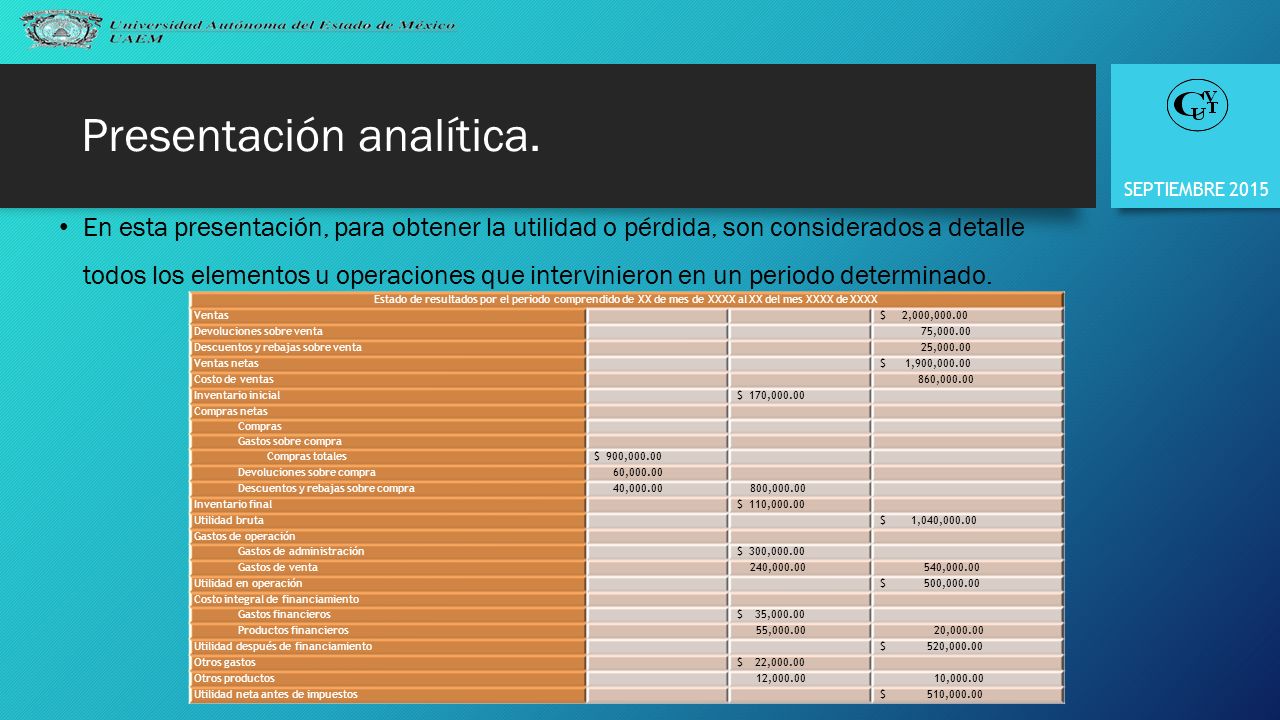Click 'Utilidad después de financiamiento' row label
Screen dimensions: 1280x720
(282, 646)
